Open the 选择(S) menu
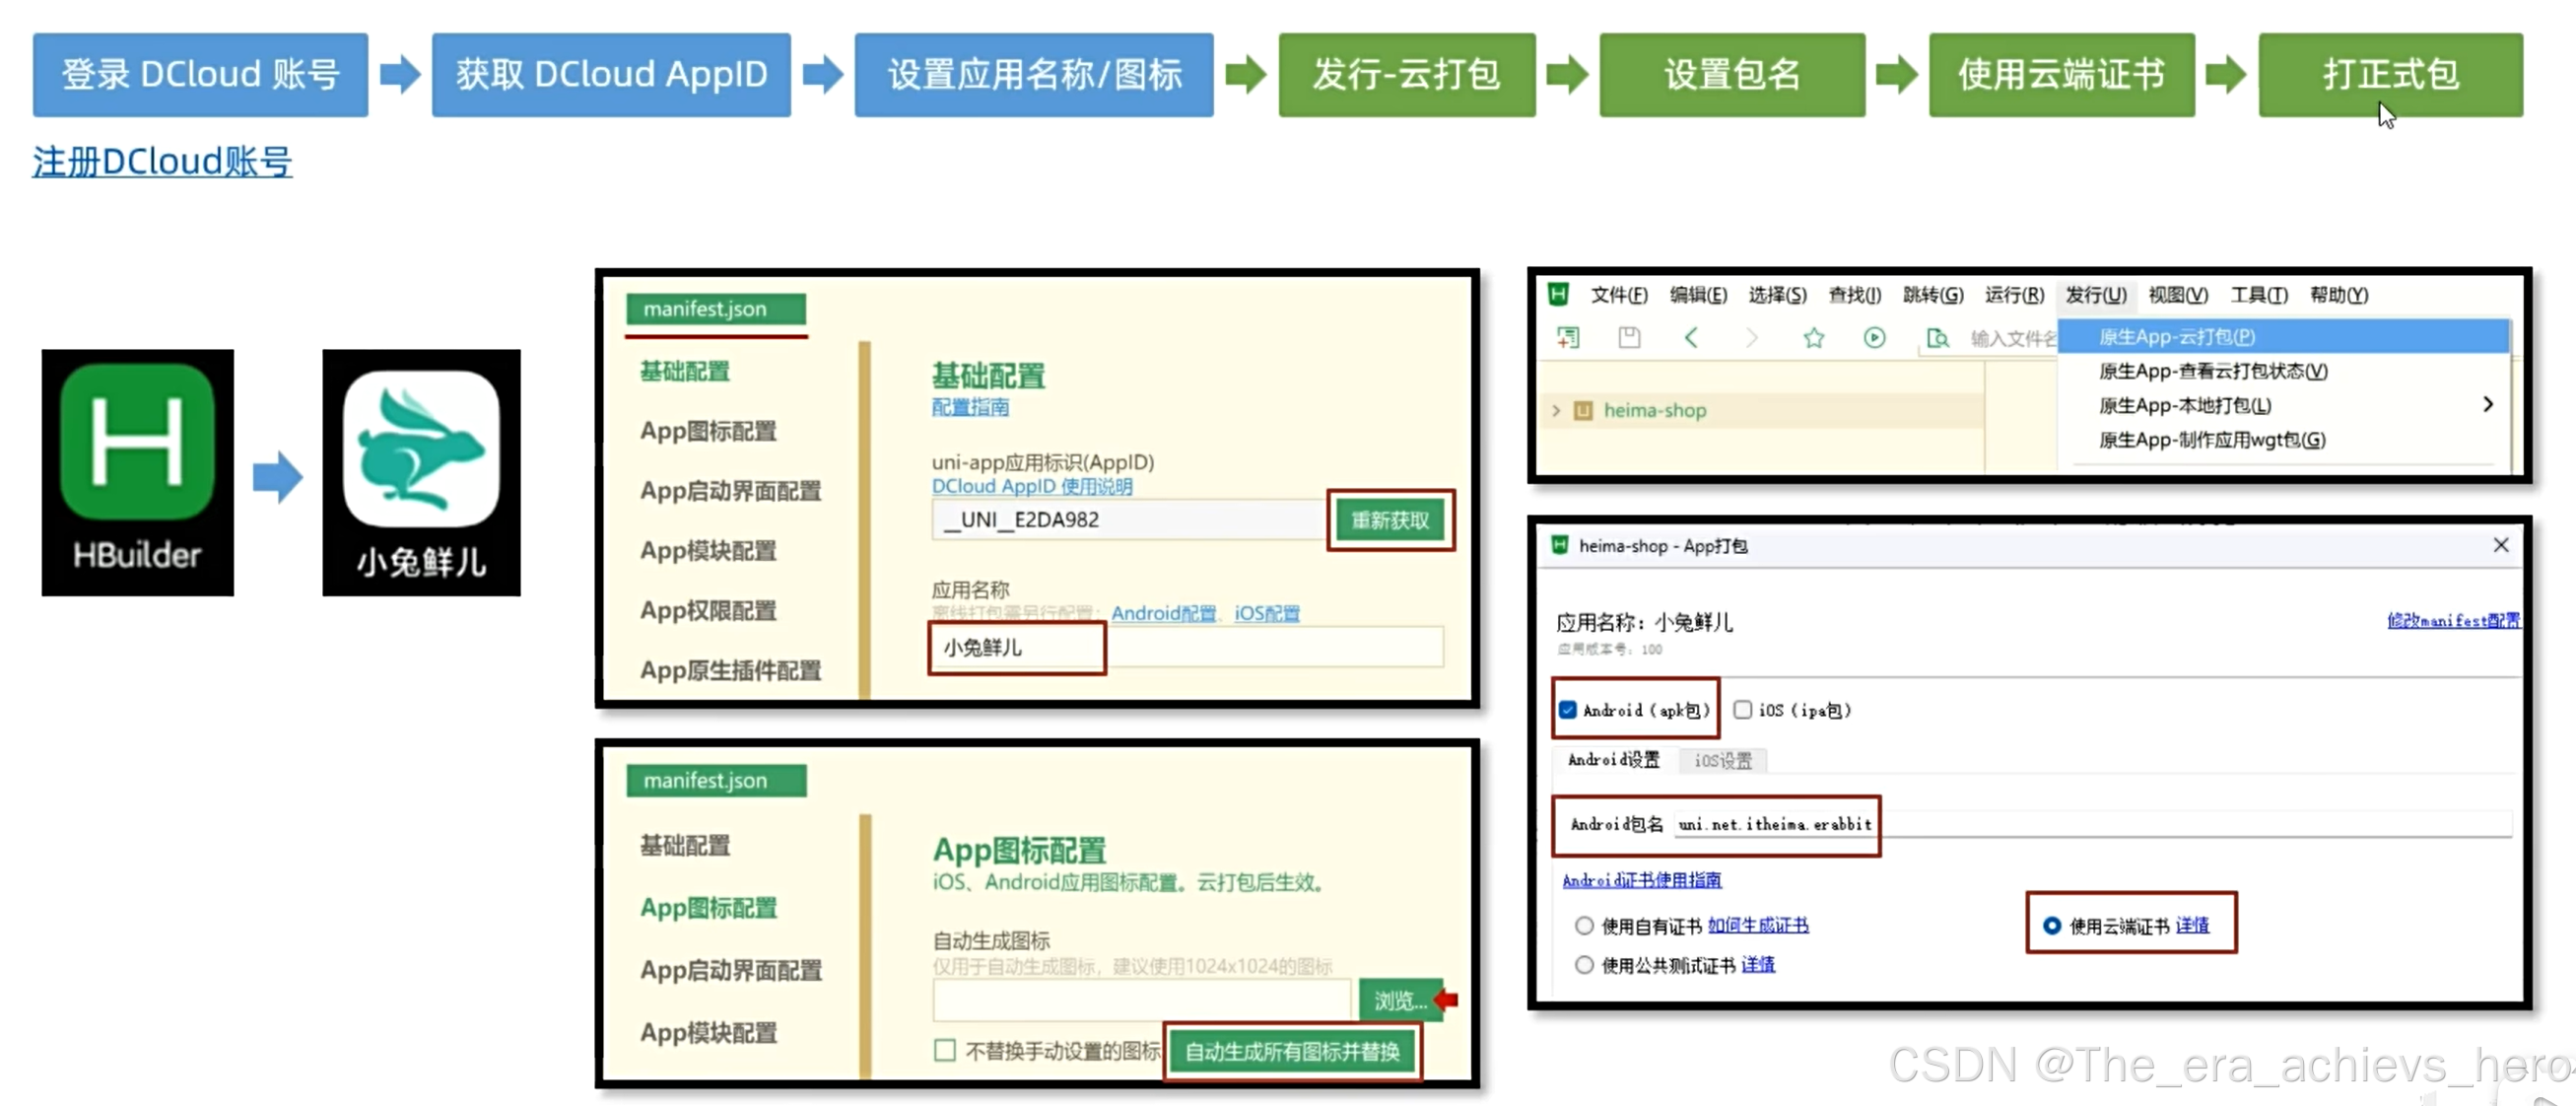 (x=1777, y=295)
